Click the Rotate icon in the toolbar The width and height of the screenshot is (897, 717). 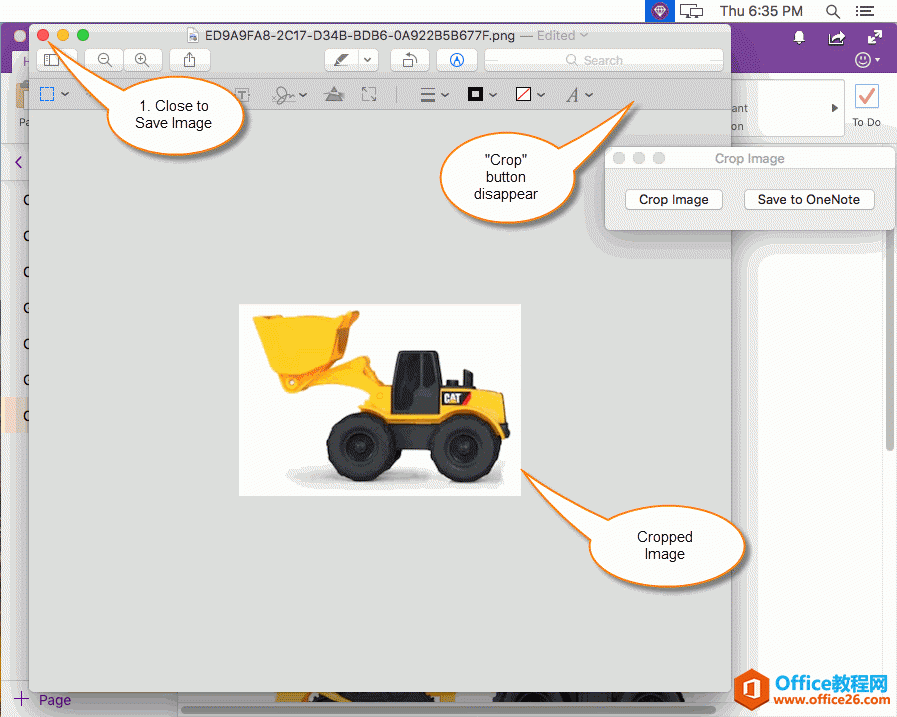[x=409, y=60]
